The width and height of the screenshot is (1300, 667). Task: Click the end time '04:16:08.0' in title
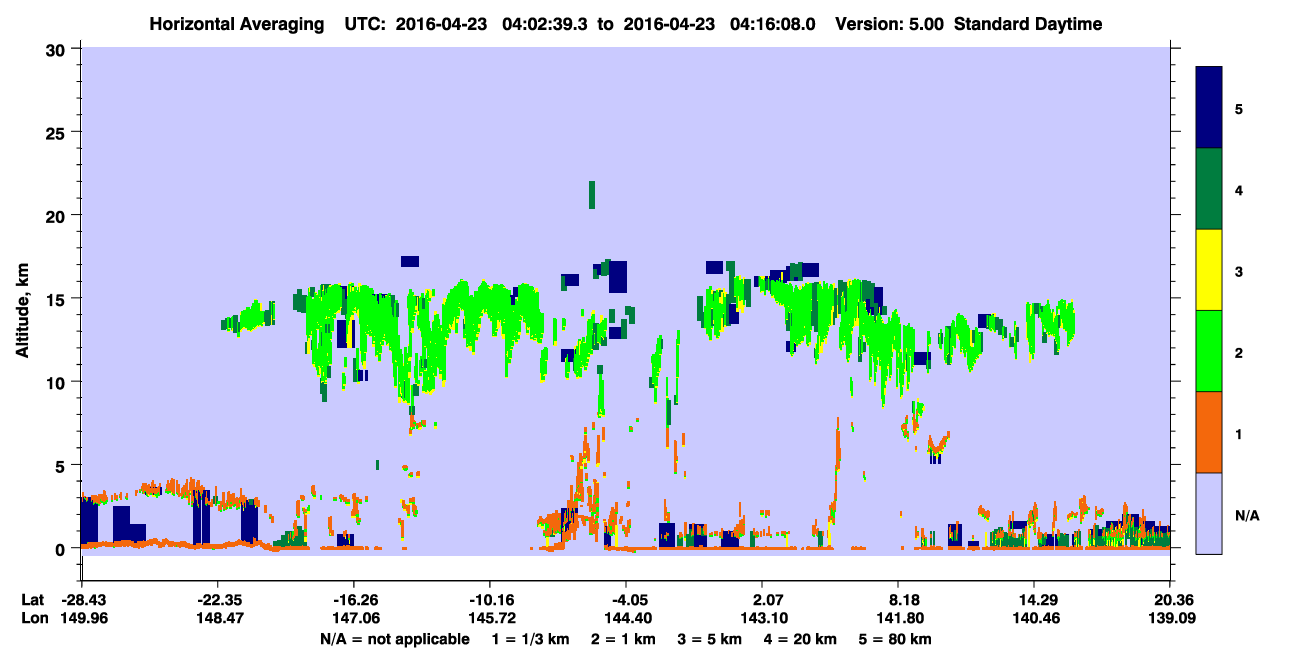pos(774,24)
